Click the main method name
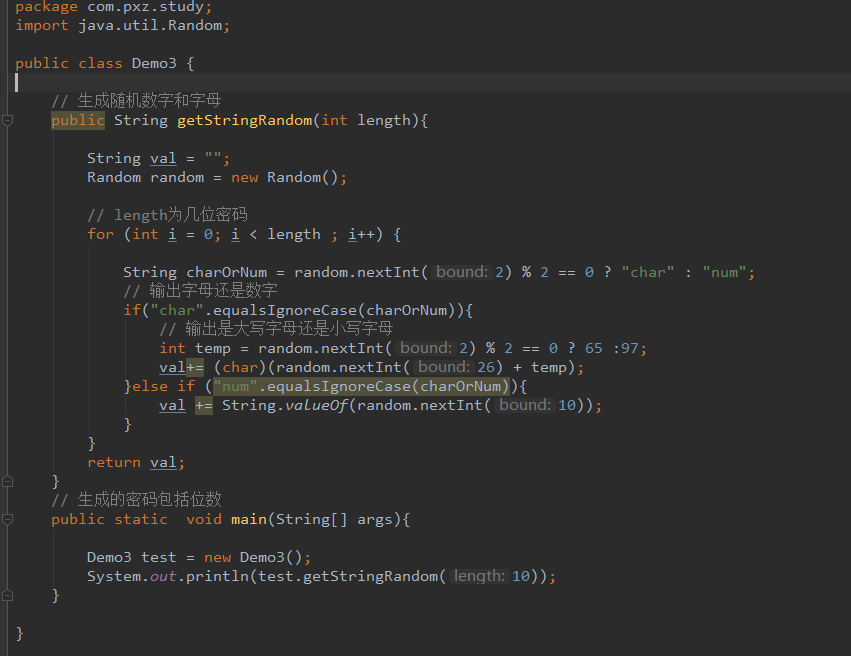This screenshot has height=656, width=851. click(249, 519)
